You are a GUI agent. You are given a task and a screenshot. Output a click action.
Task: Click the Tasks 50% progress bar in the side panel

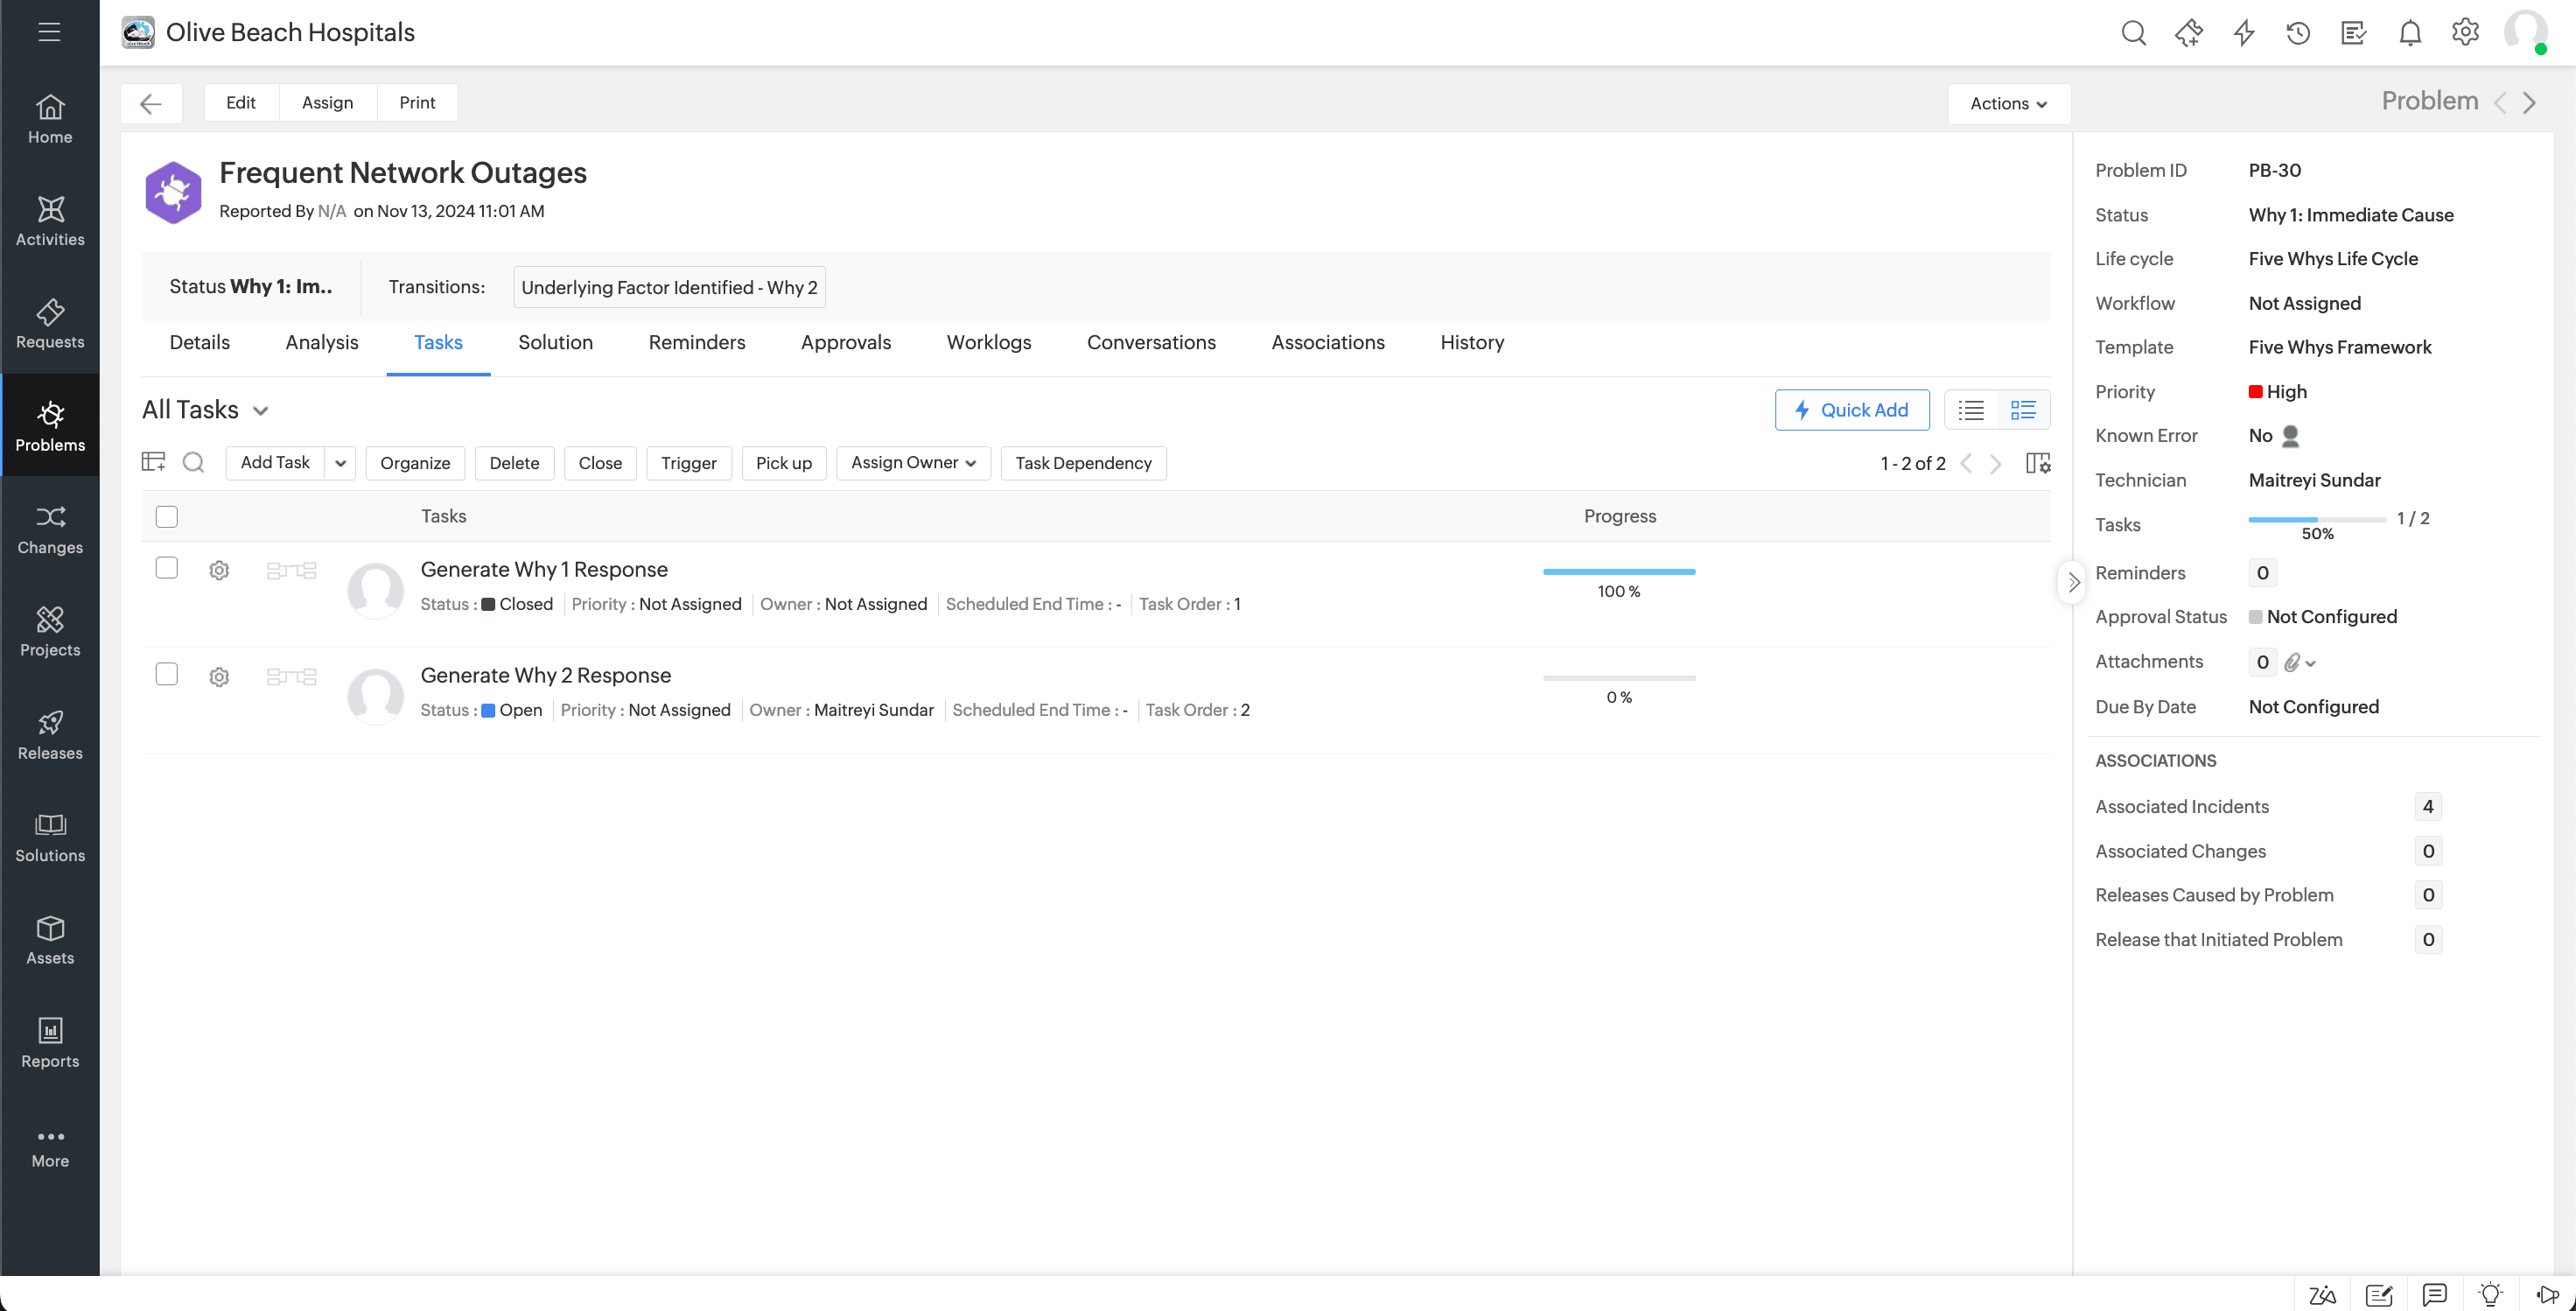[x=2318, y=518]
